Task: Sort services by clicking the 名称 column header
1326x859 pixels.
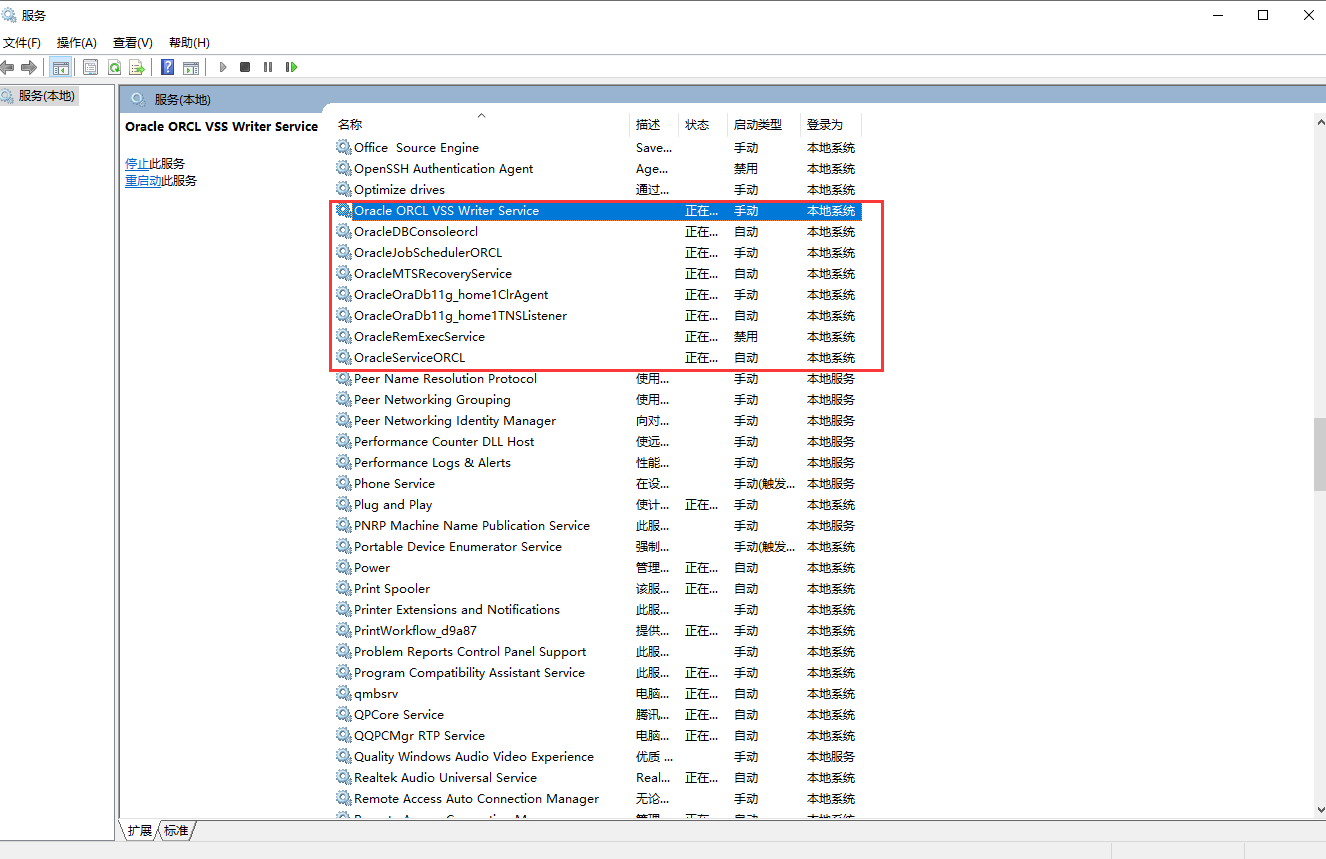Action: coord(349,124)
